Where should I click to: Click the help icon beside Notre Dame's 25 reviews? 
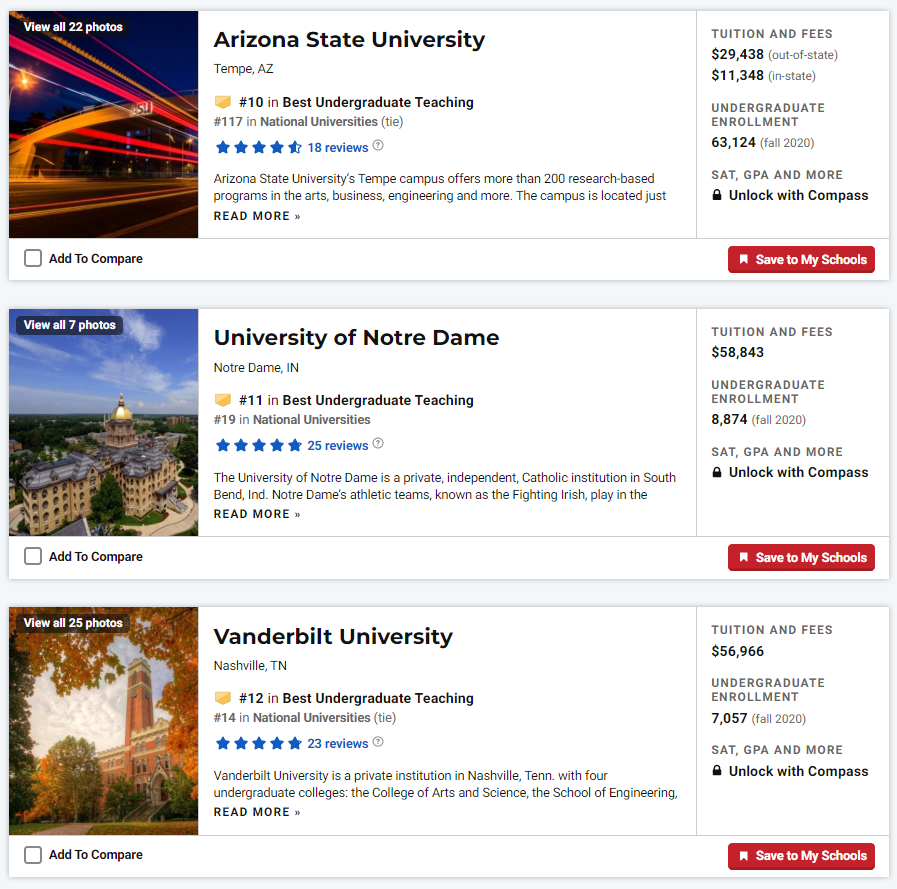(x=378, y=443)
